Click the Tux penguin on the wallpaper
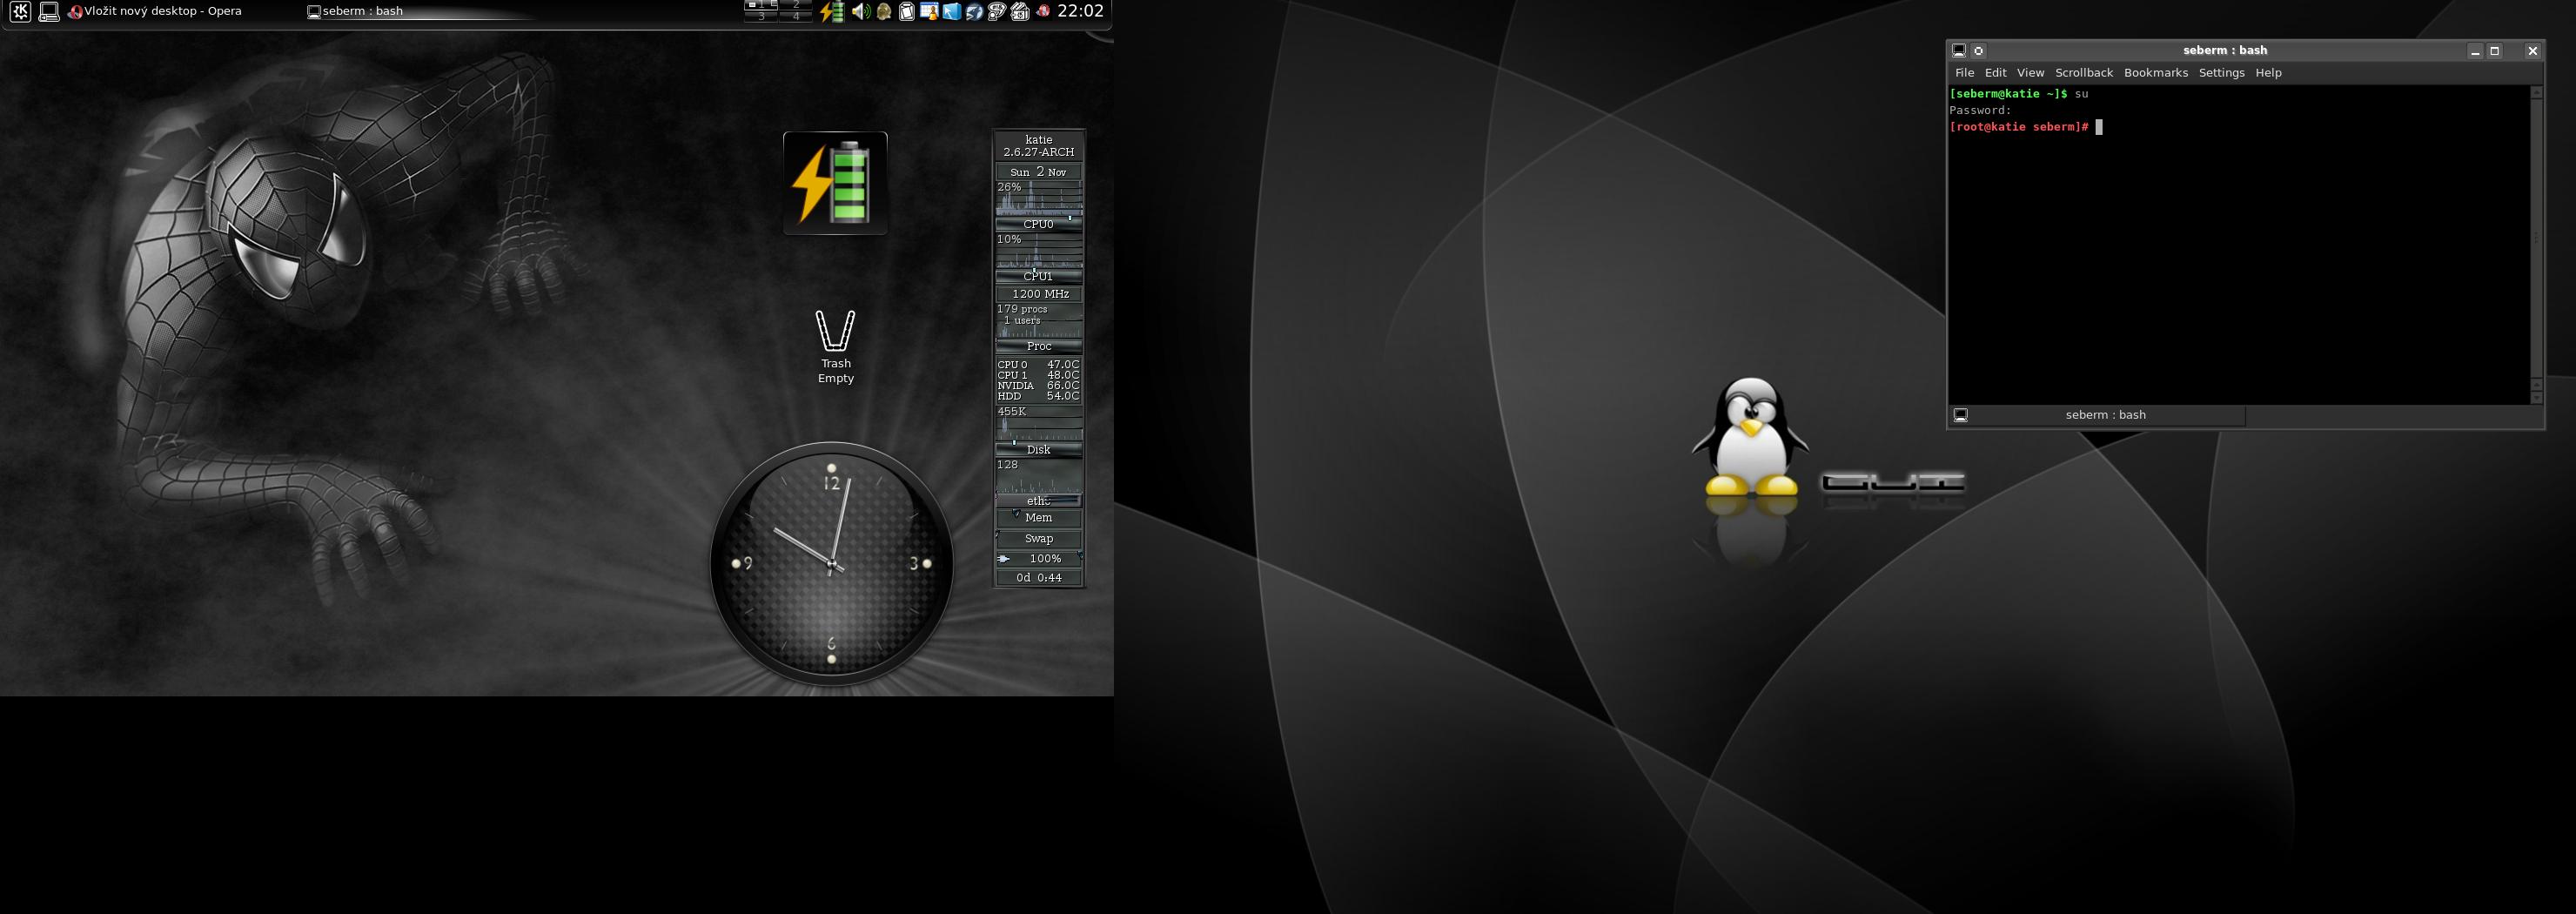2576x914 pixels. [x=1750, y=437]
